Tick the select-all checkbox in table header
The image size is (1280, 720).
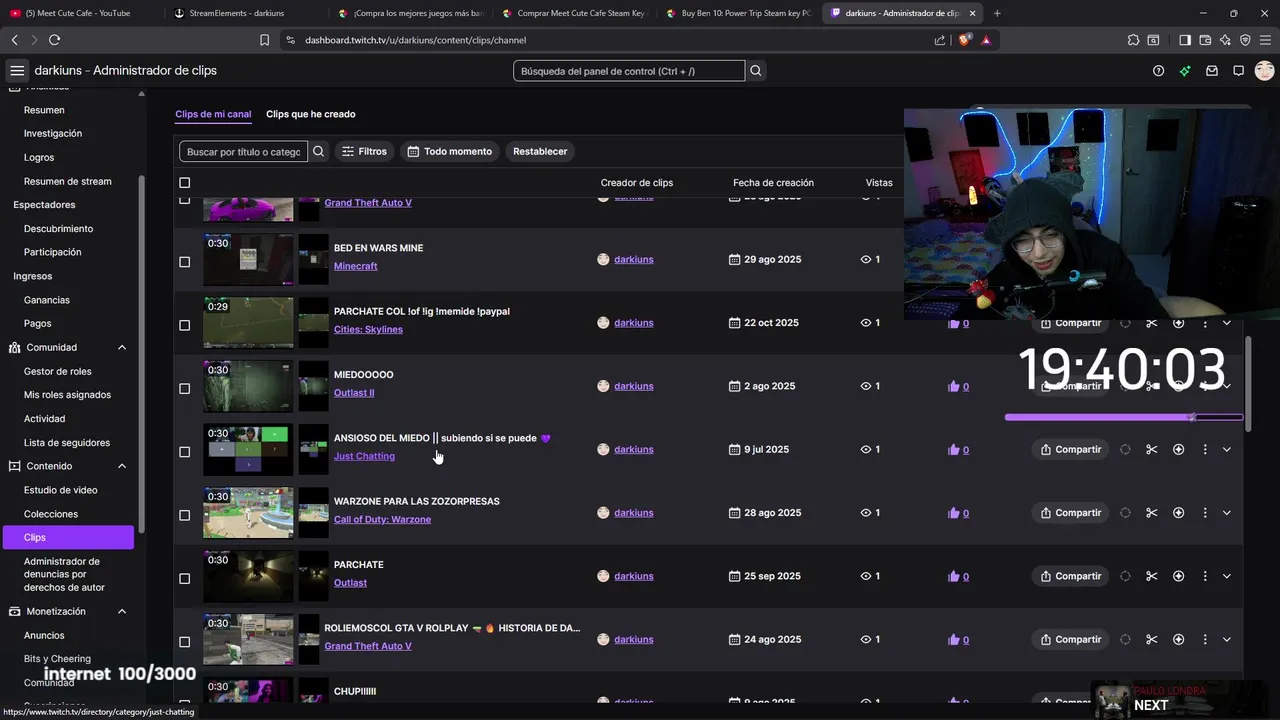(184, 183)
